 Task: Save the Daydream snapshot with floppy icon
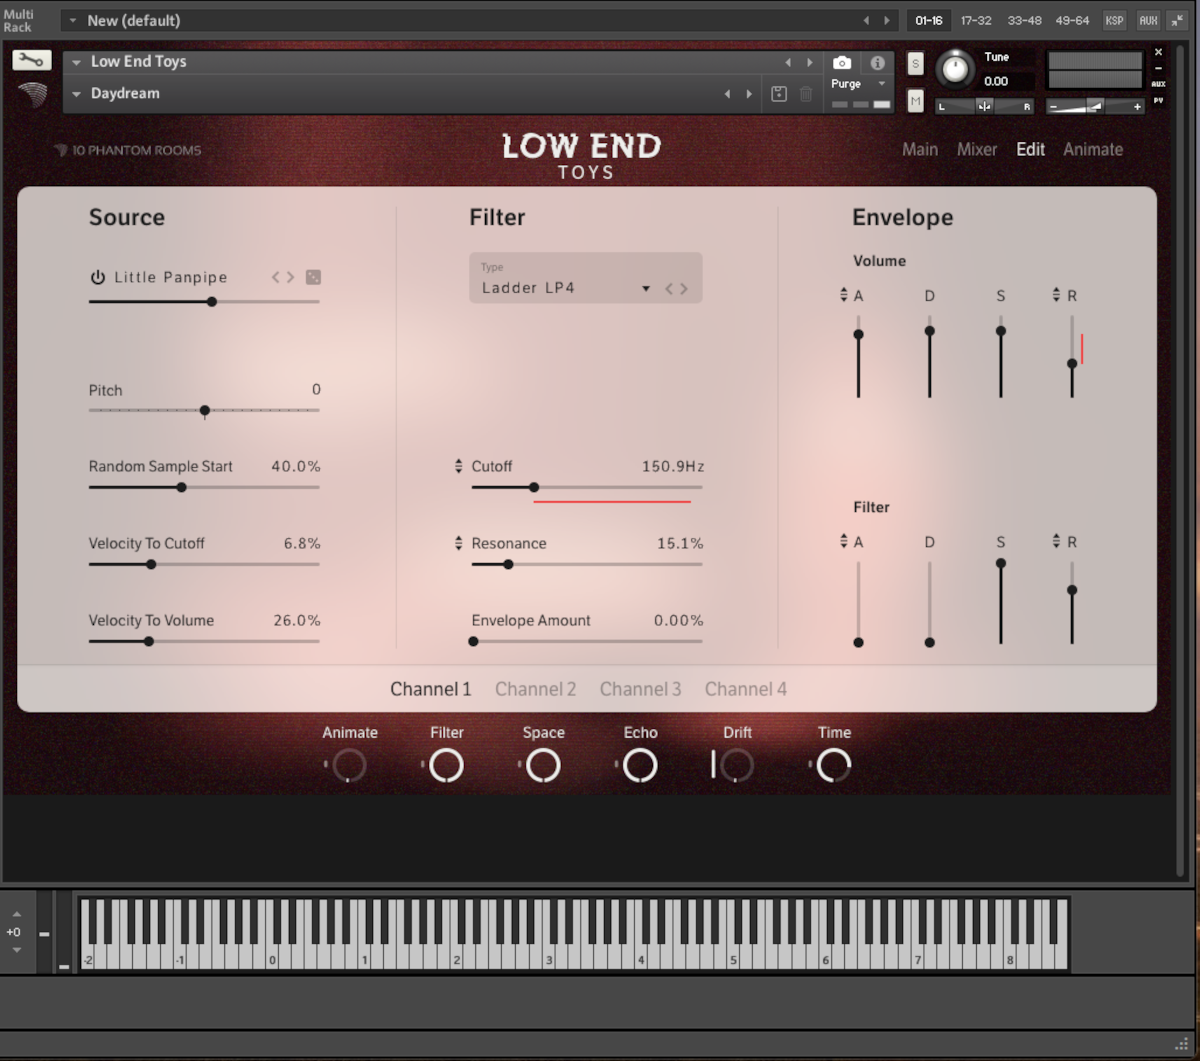pyautogui.click(x=779, y=94)
